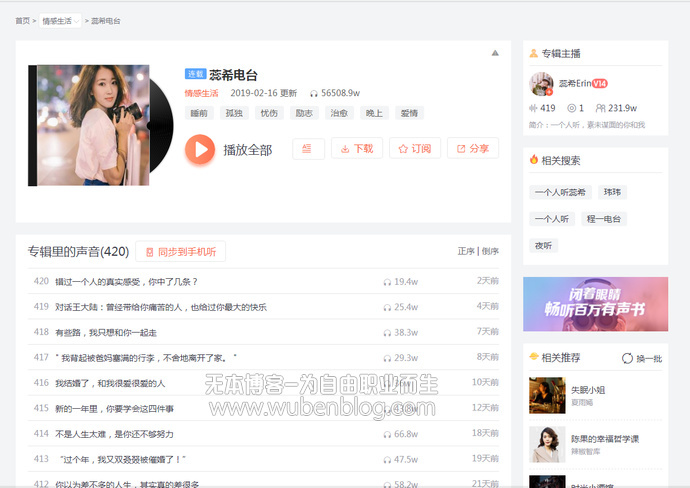Select the 励志 tag
This screenshot has width=690, height=488.
coord(304,113)
